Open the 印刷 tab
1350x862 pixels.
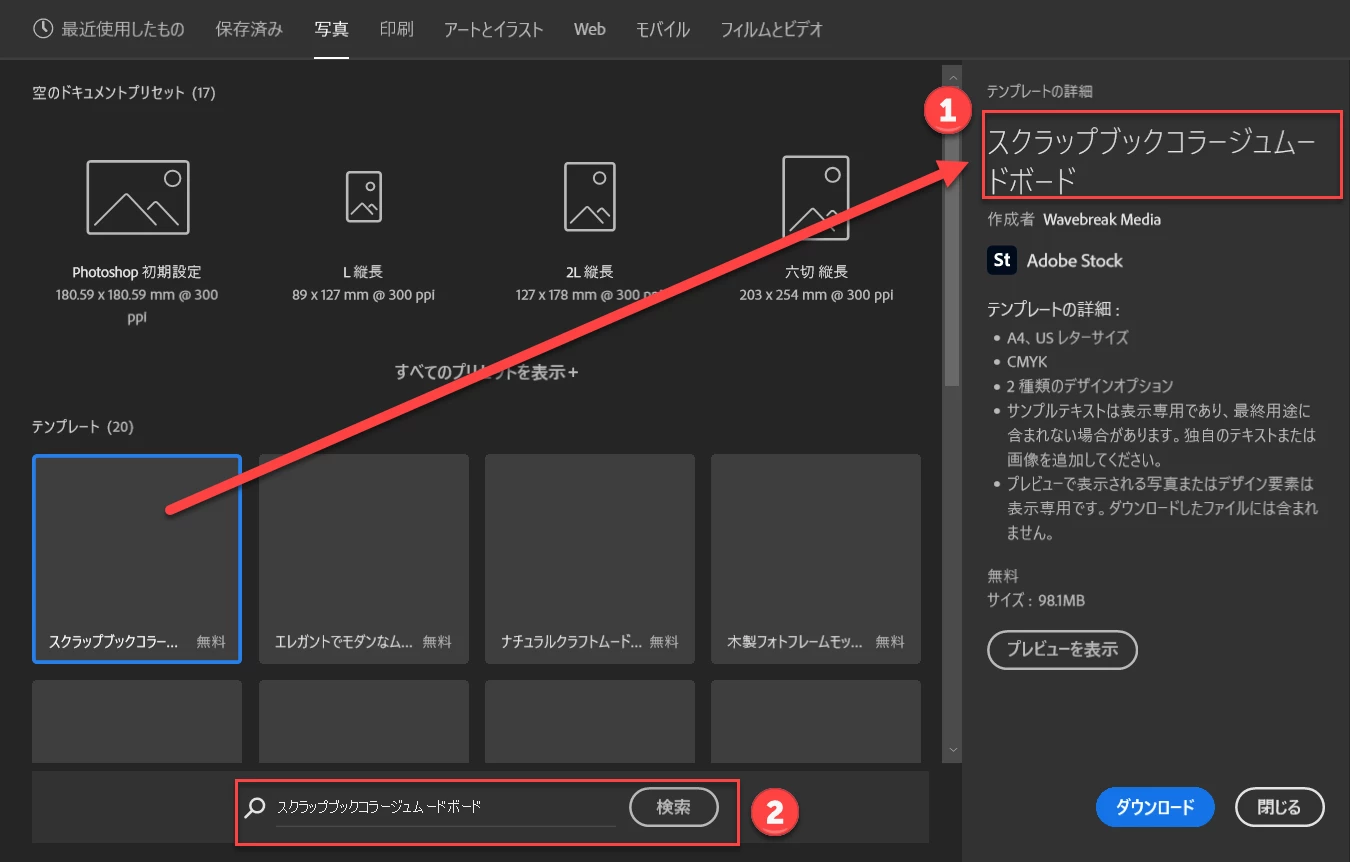click(396, 29)
